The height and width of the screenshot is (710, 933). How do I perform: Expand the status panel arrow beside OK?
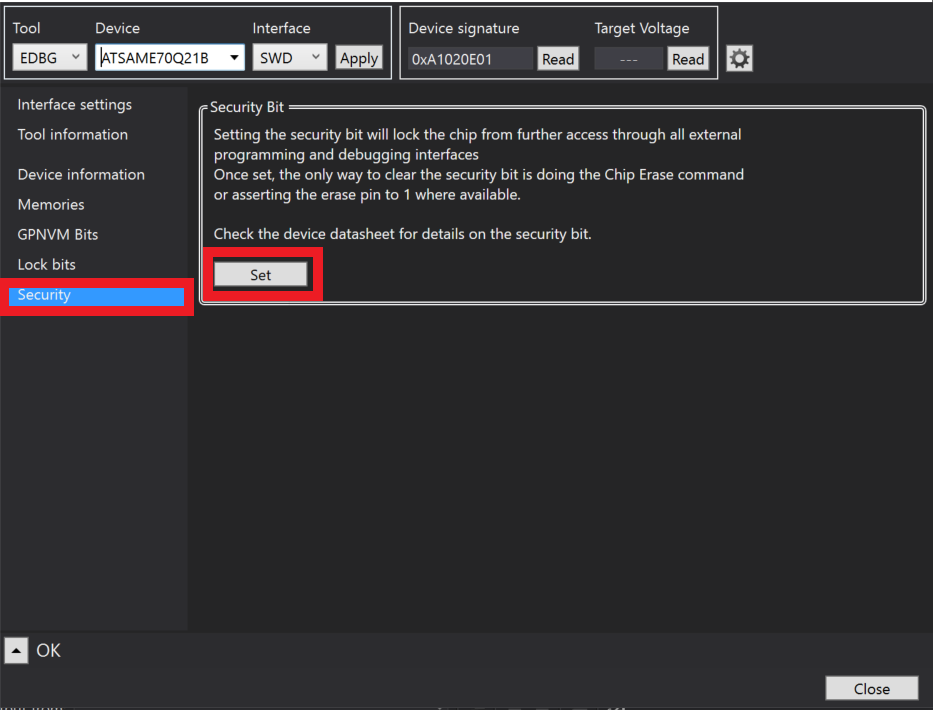(x=17, y=651)
